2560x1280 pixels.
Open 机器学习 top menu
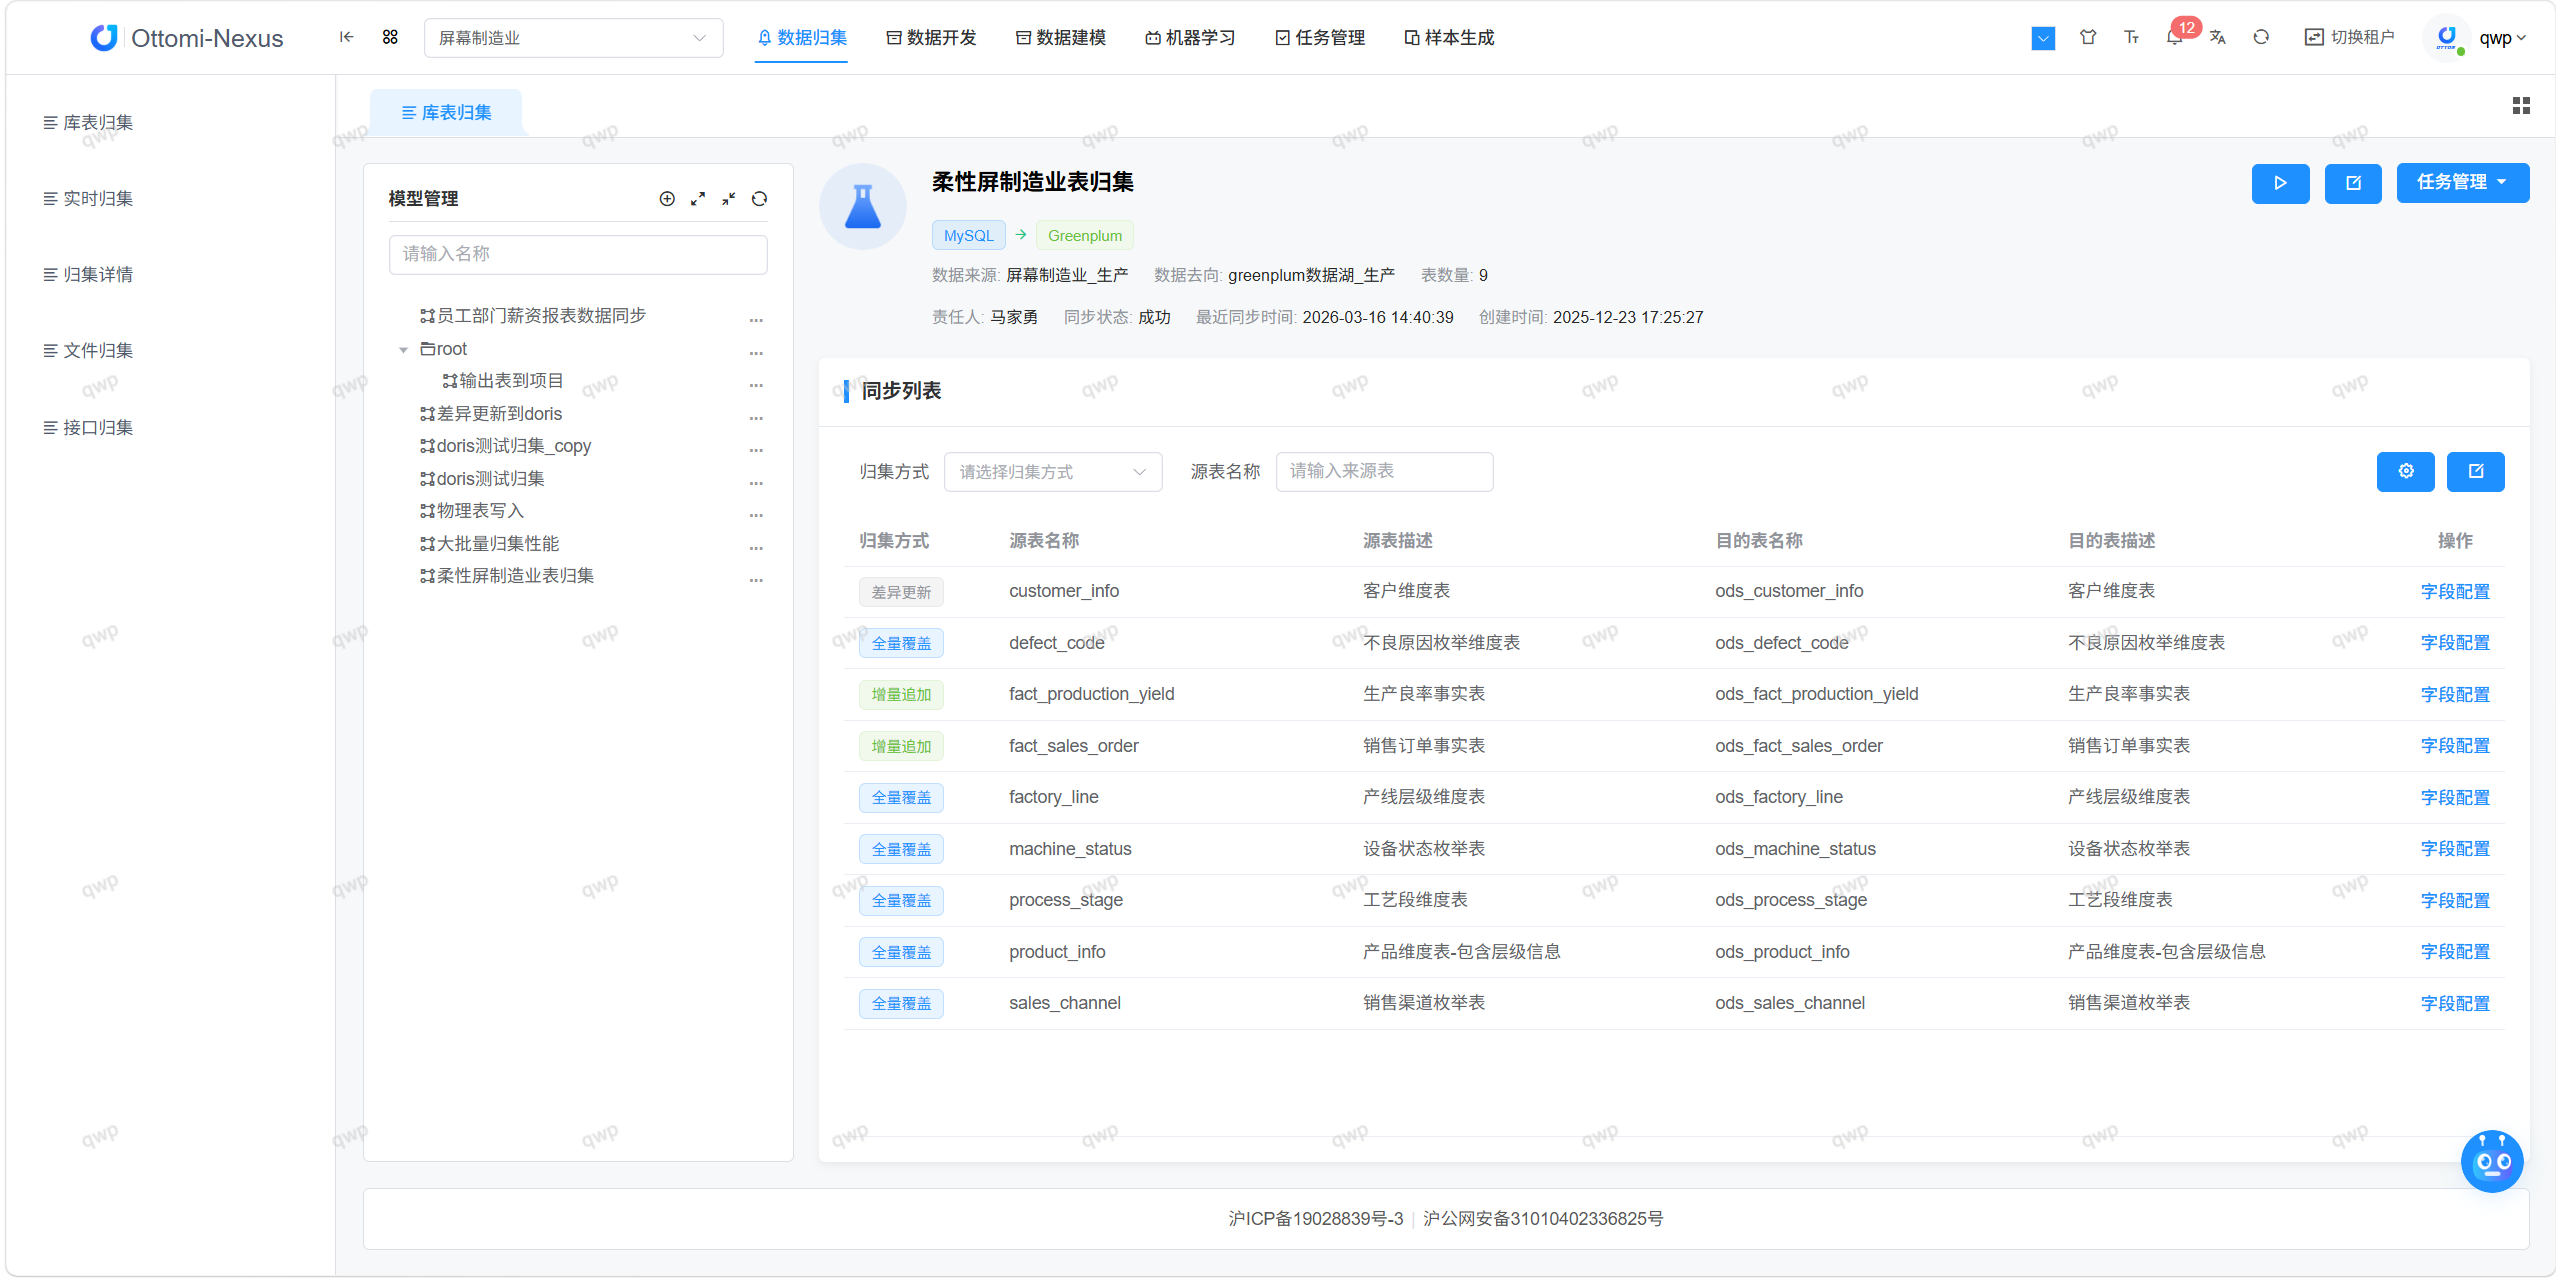[x=1190, y=38]
